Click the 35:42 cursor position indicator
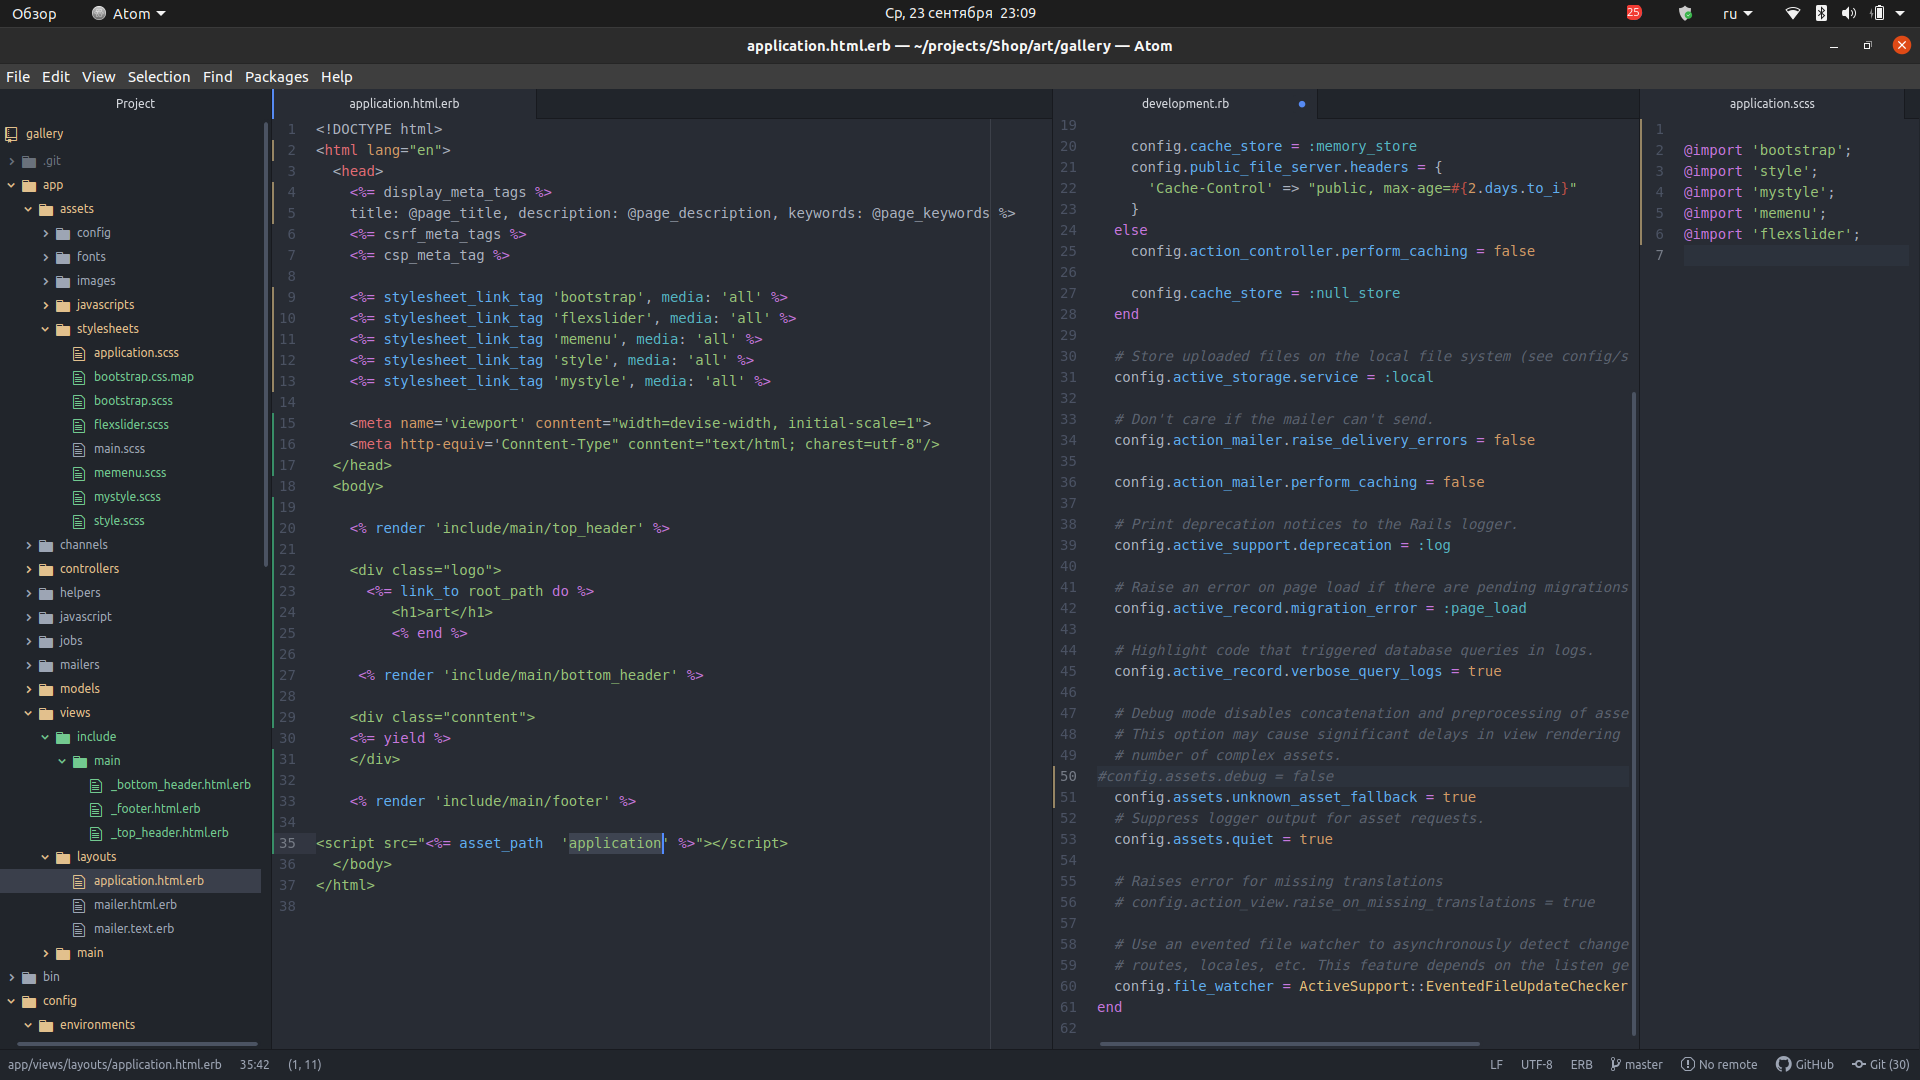 (x=254, y=1065)
